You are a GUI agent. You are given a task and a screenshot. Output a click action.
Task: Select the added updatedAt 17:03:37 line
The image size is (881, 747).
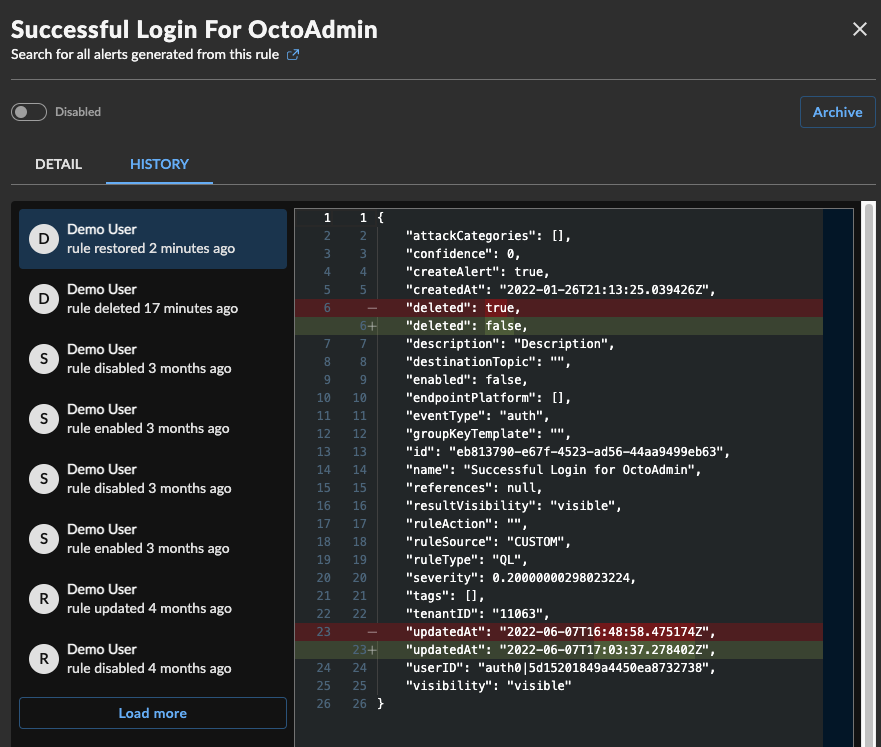tap(558, 650)
